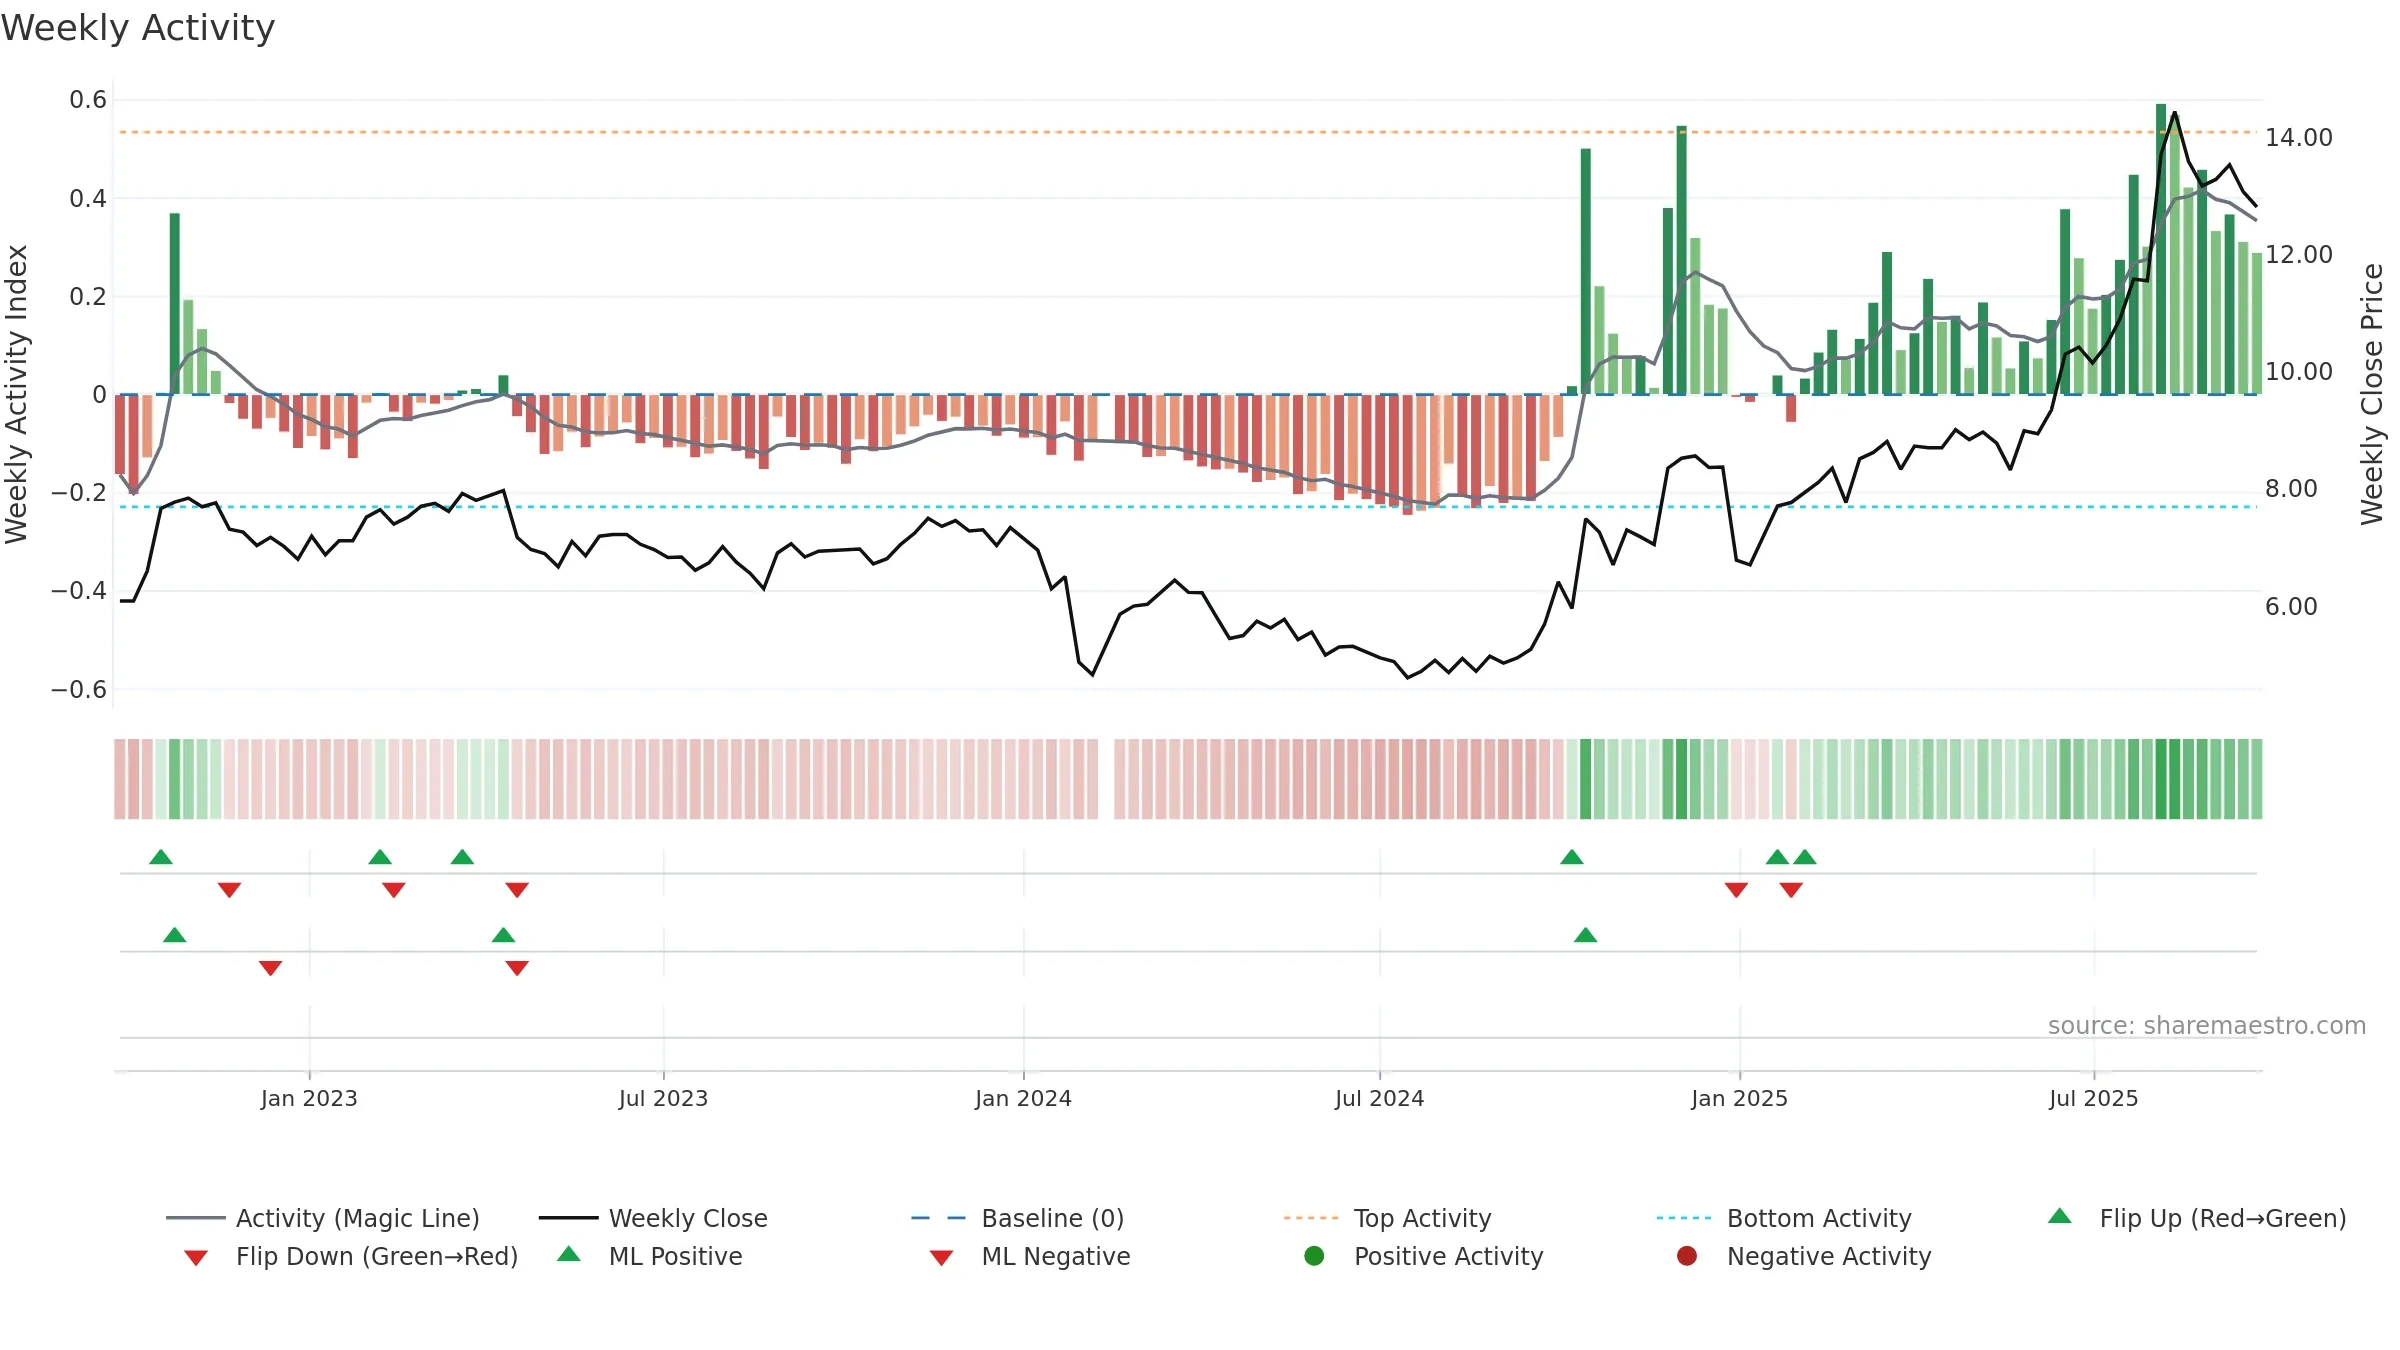Click the −0.6 activity axis label
This screenshot has height=1350, width=2400.
79,689
